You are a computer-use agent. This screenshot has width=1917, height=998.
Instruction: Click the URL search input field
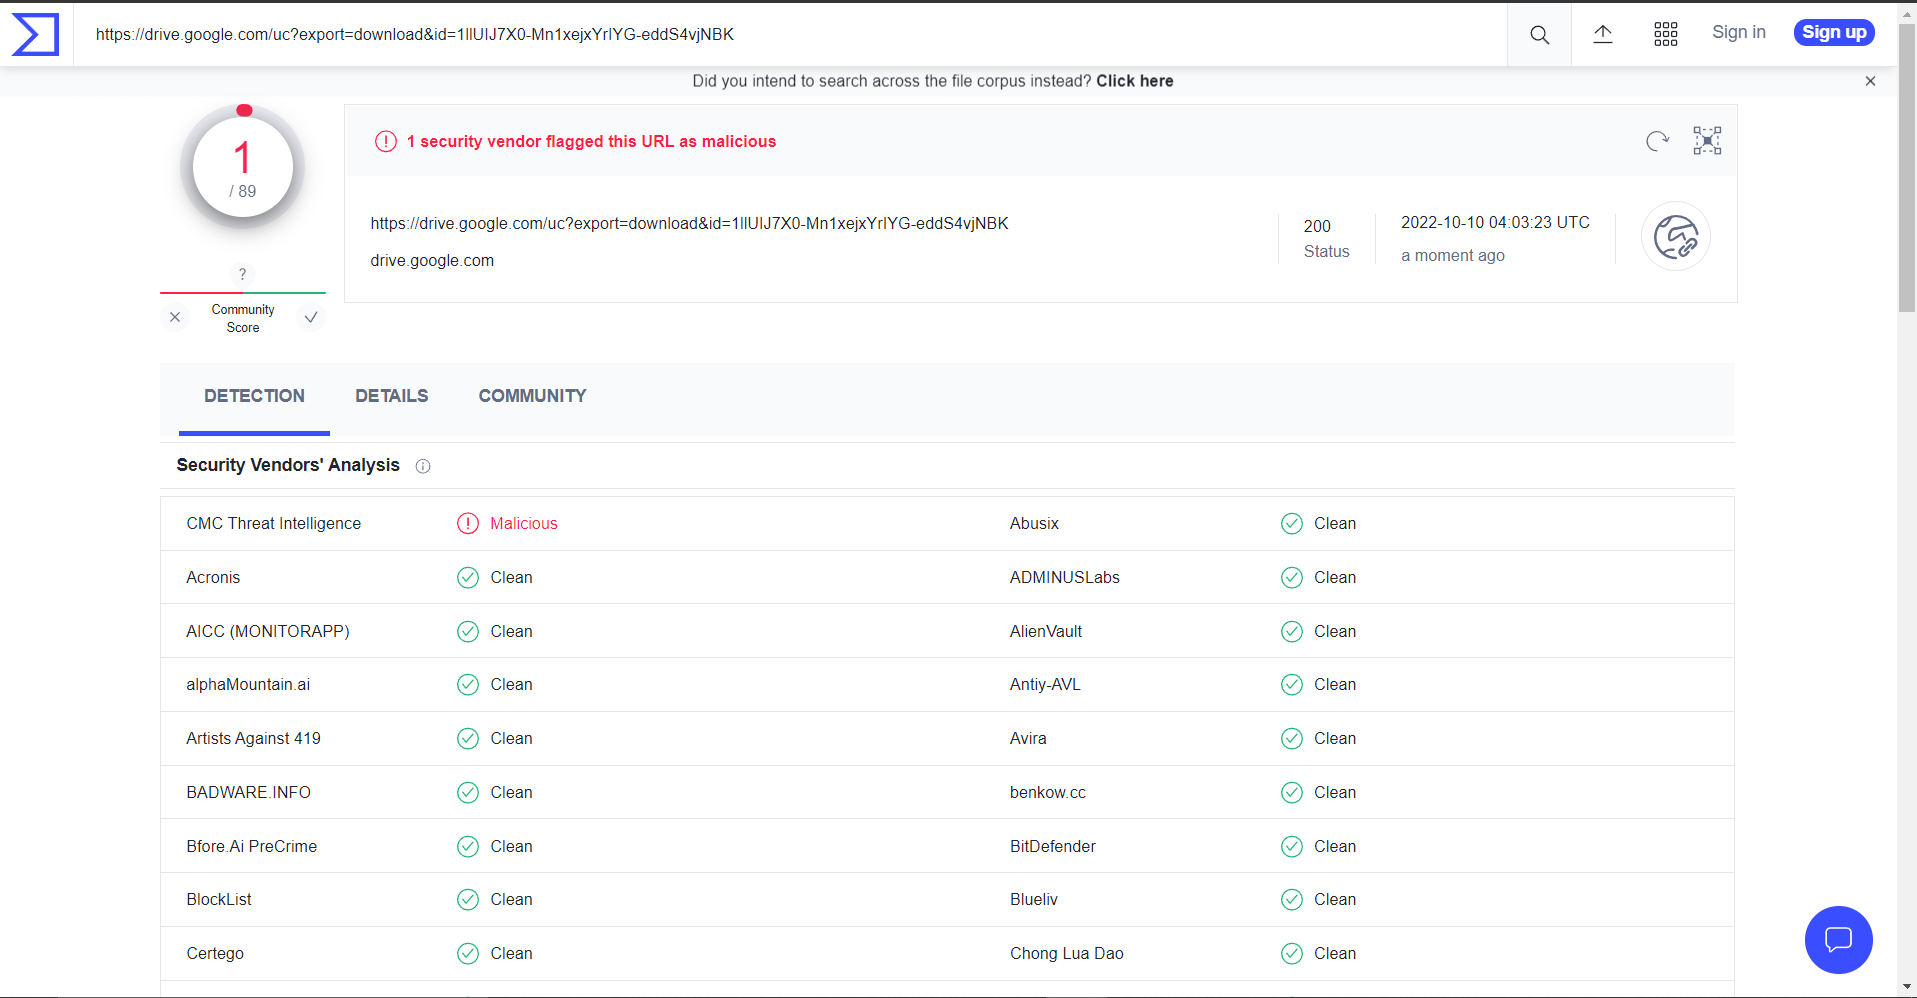(x=790, y=35)
